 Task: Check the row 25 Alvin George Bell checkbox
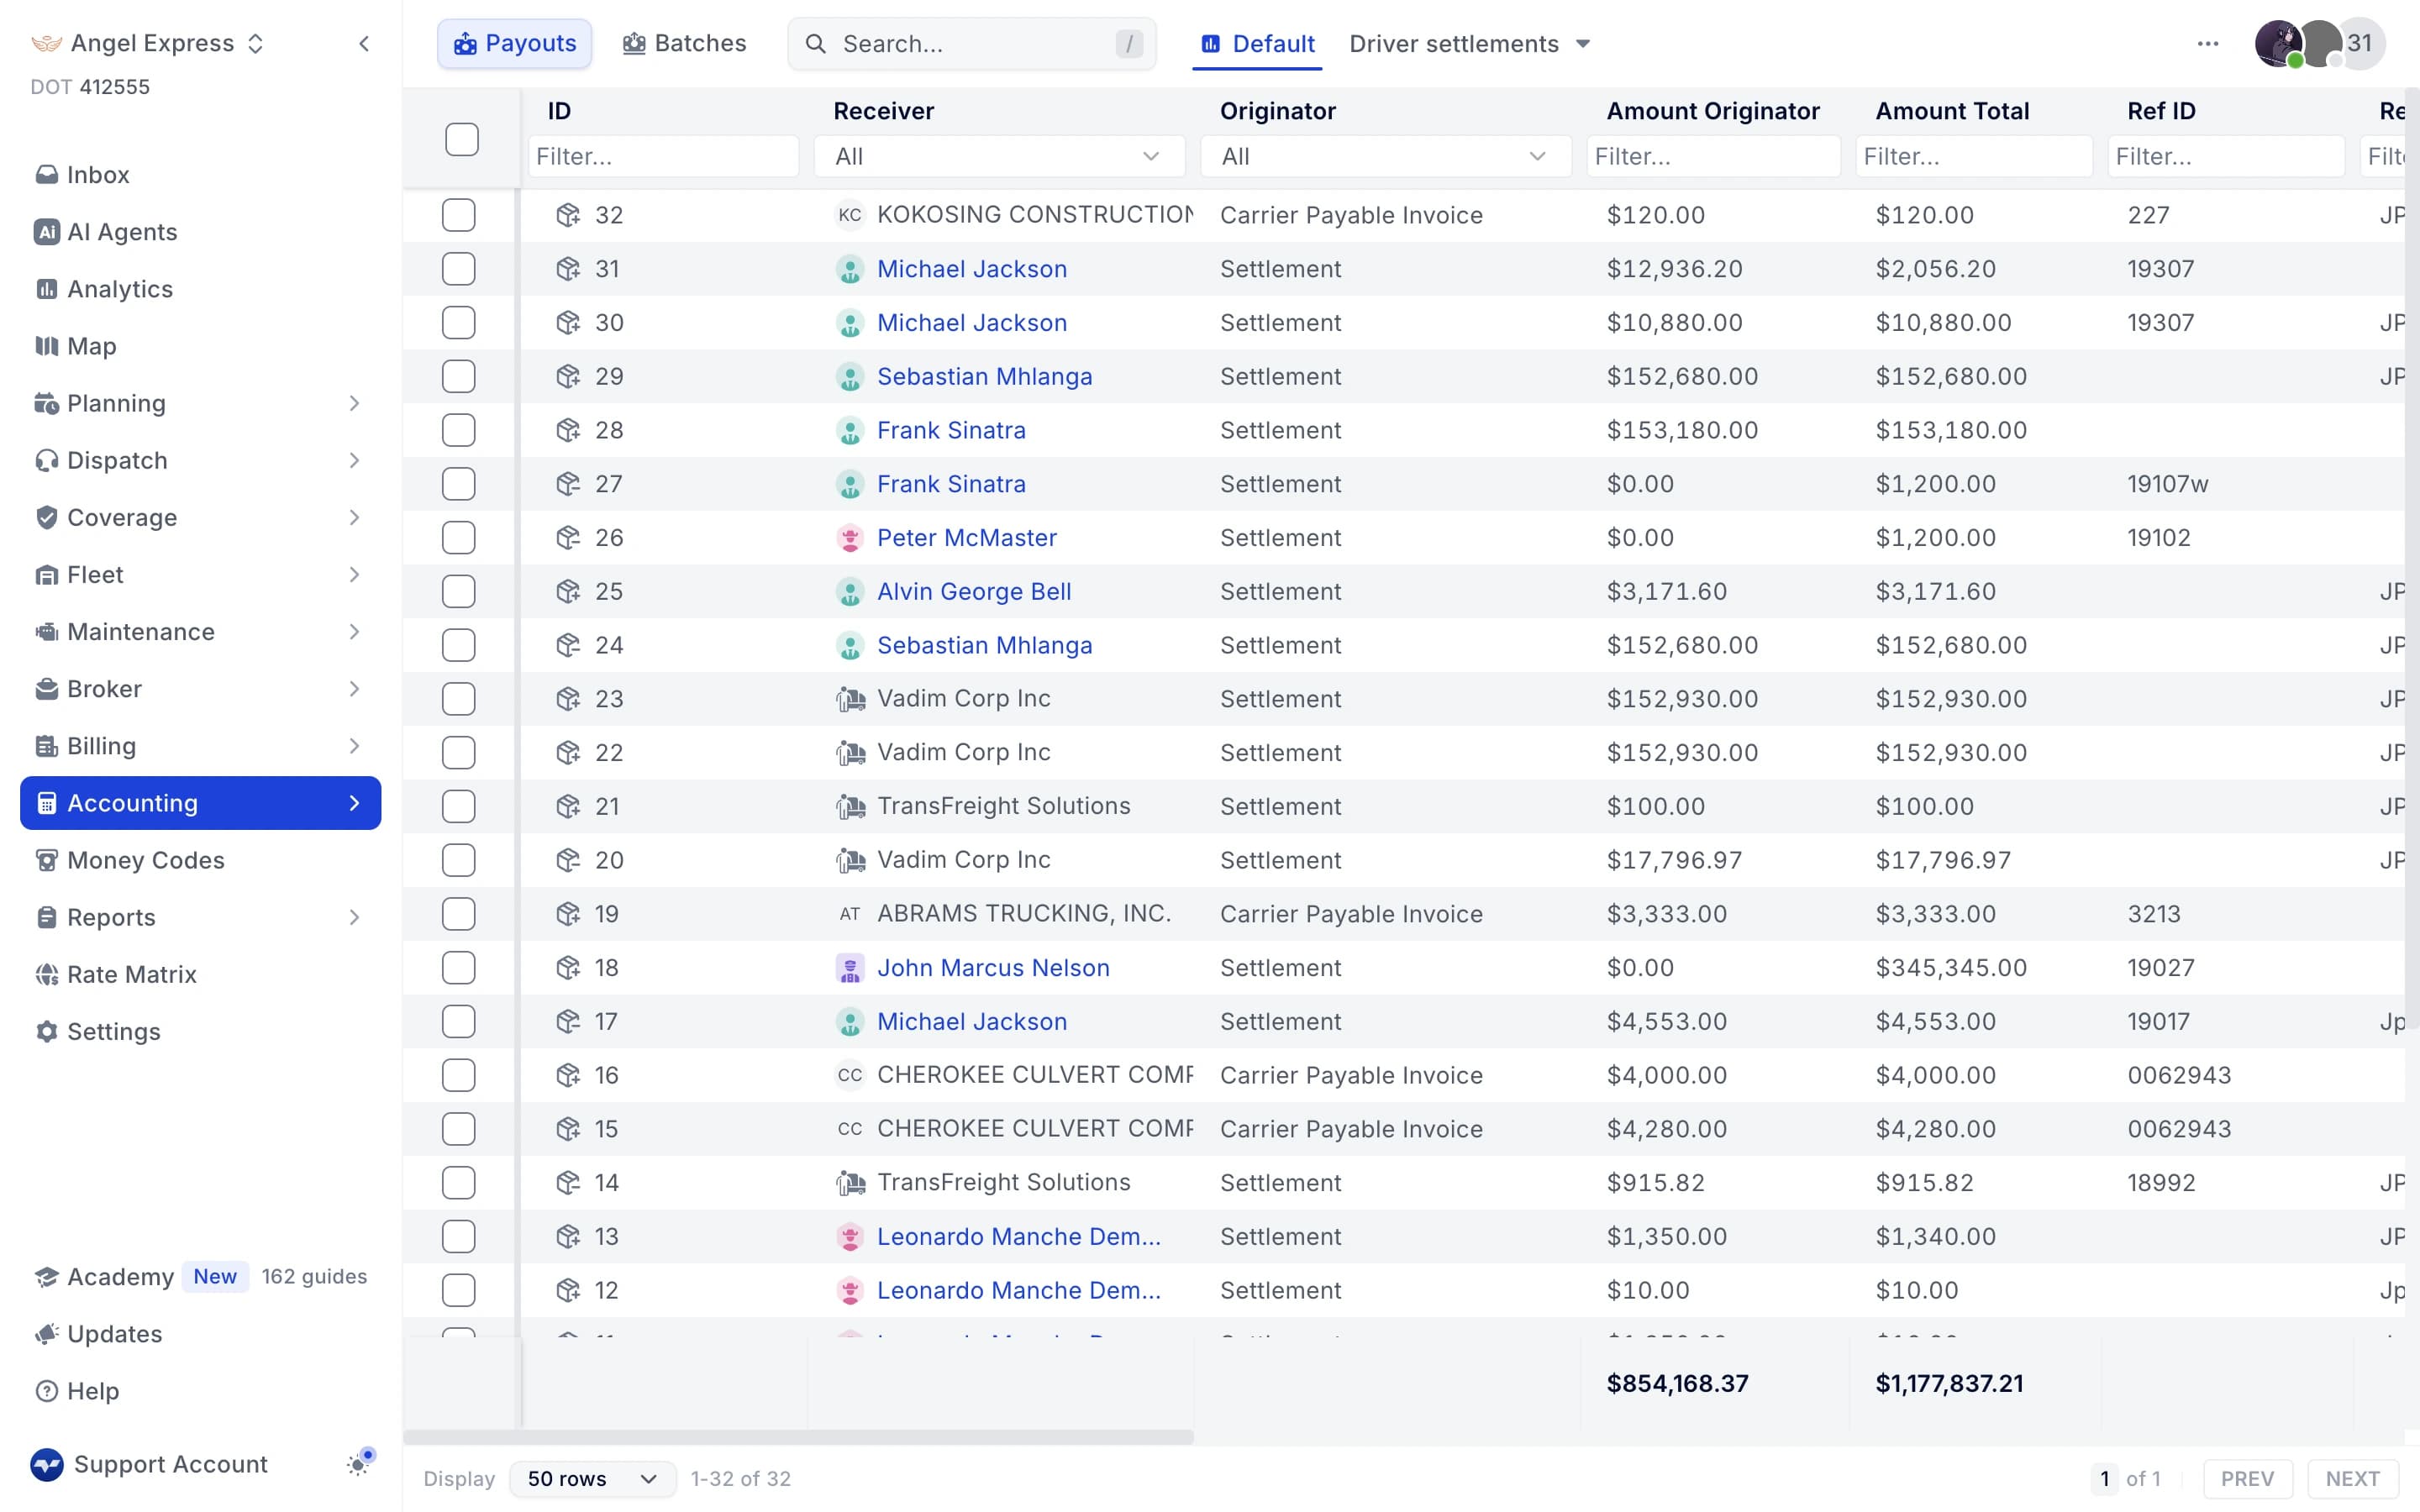[459, 591]
